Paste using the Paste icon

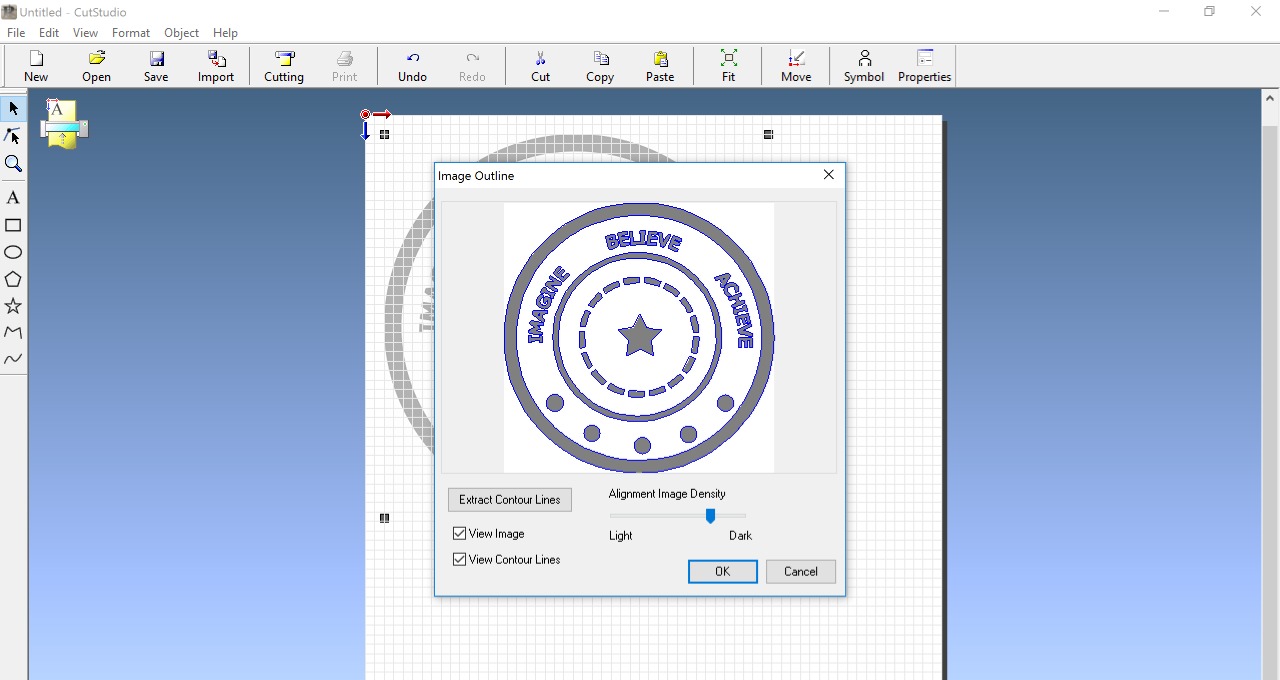(660, 67)
